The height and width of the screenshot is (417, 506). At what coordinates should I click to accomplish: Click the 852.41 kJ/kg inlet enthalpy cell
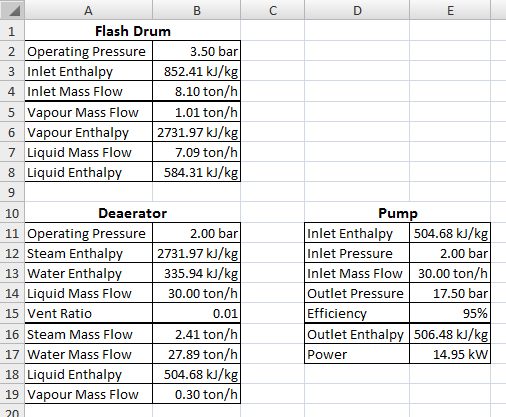[x=197, y=71]
